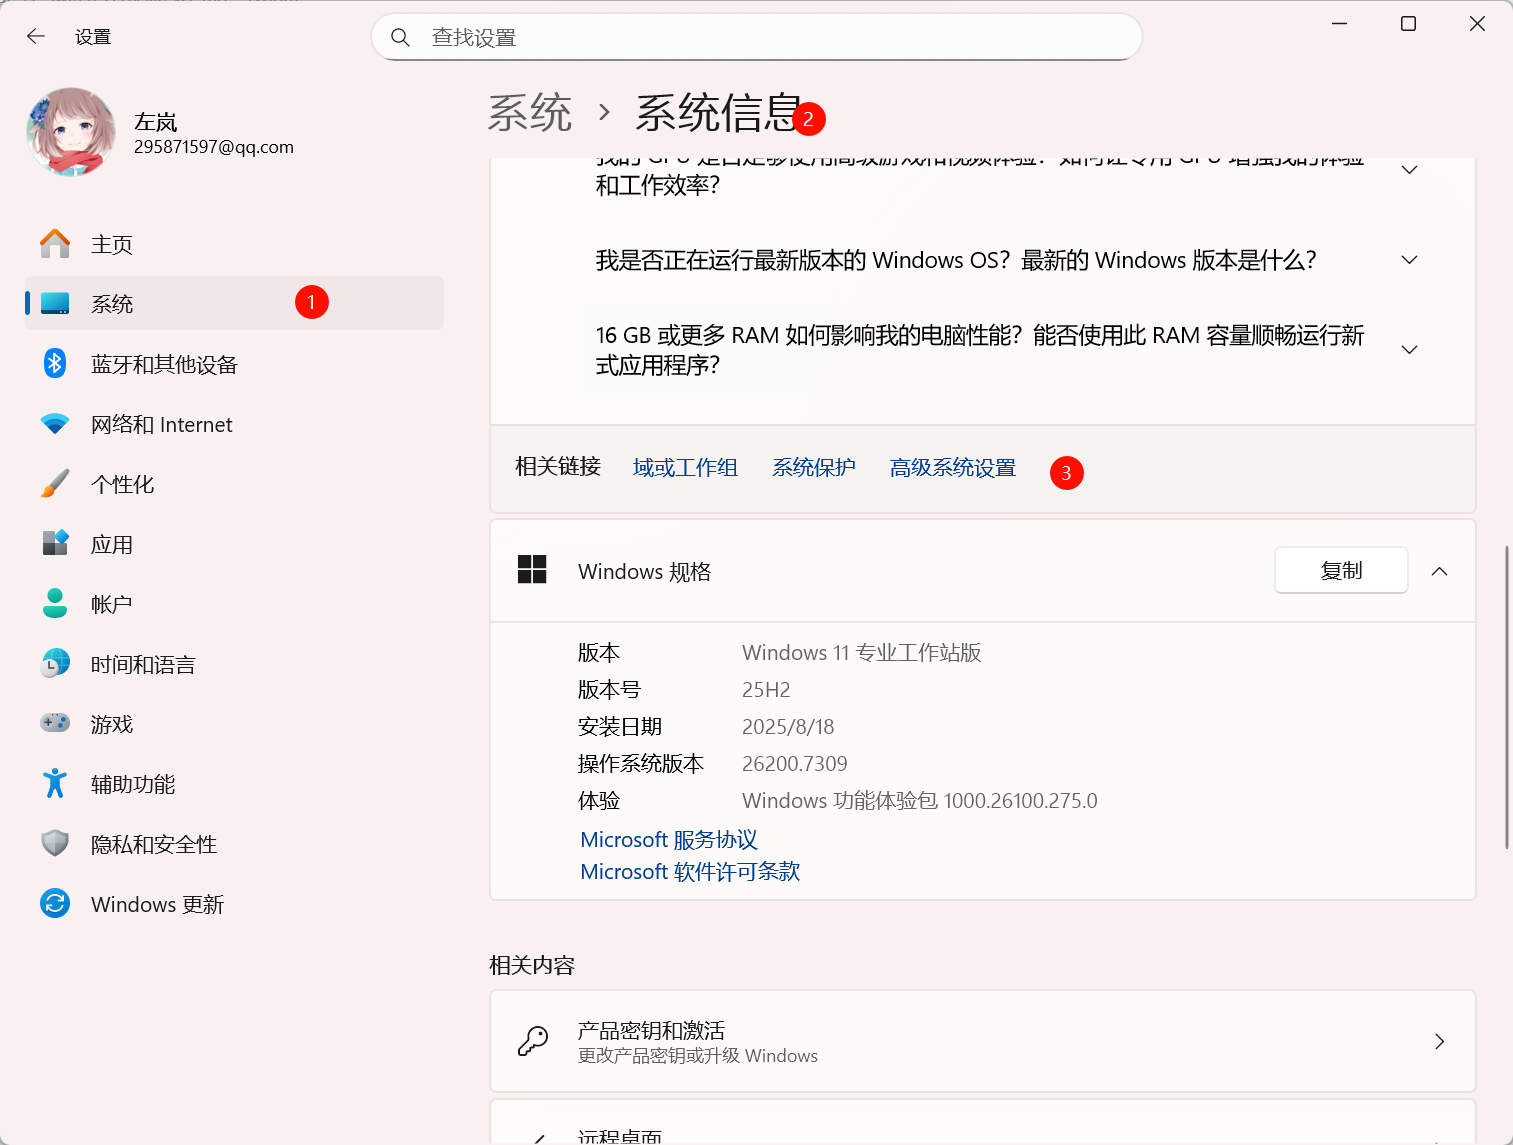Select 帐户 in sidebar menu
The width and height of the screenshot is (1513, 1145).
(111, 604)
